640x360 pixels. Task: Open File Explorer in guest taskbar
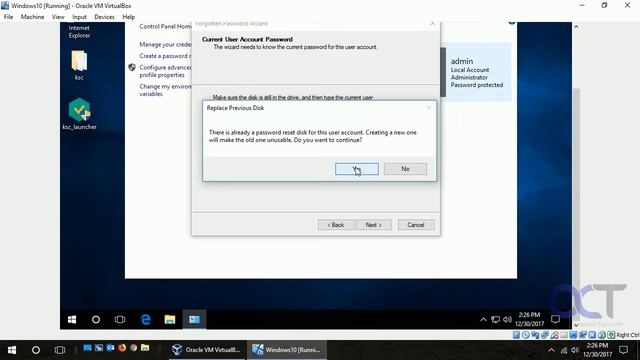coord(170,319)
